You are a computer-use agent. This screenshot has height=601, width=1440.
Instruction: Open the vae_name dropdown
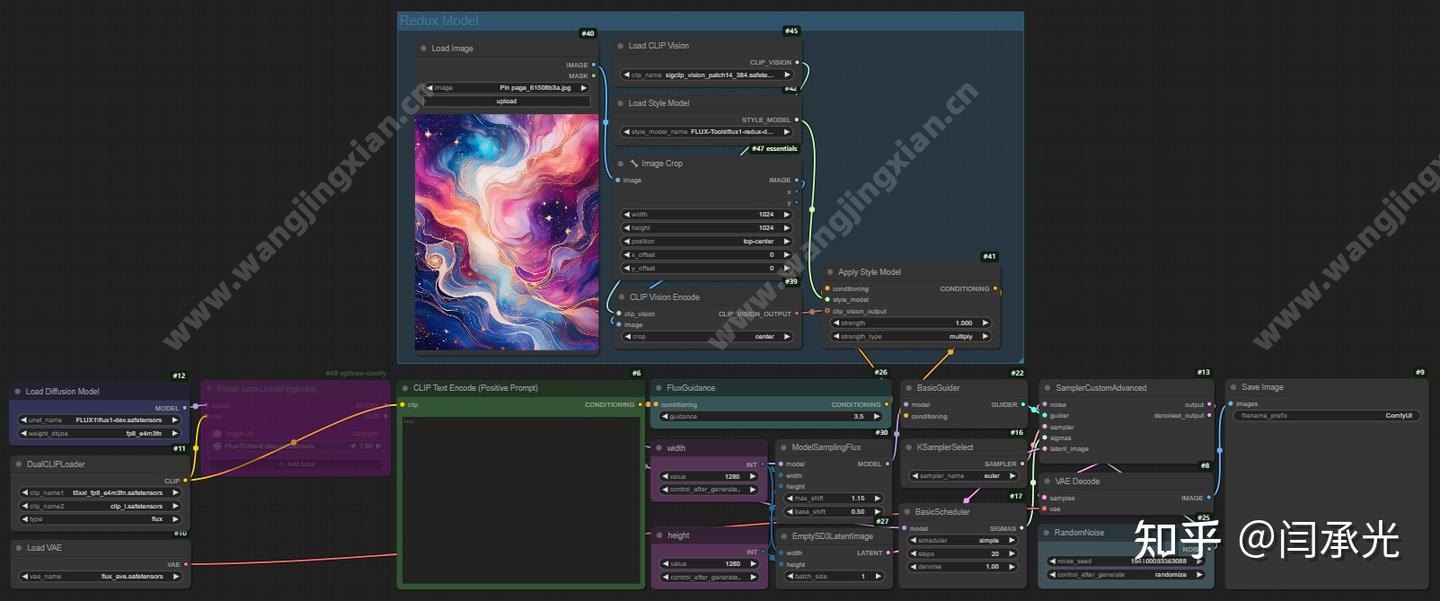pos(100,576)
